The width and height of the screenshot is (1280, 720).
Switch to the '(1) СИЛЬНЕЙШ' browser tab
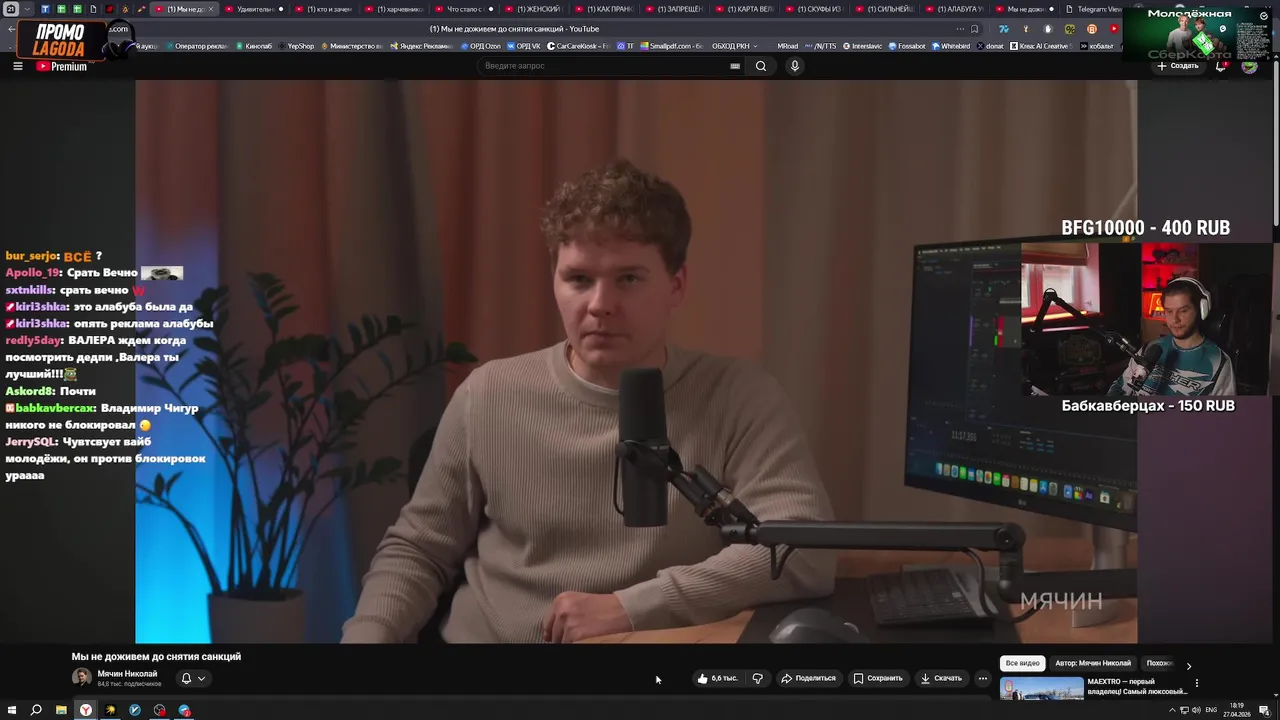click(x=884, y=9)
